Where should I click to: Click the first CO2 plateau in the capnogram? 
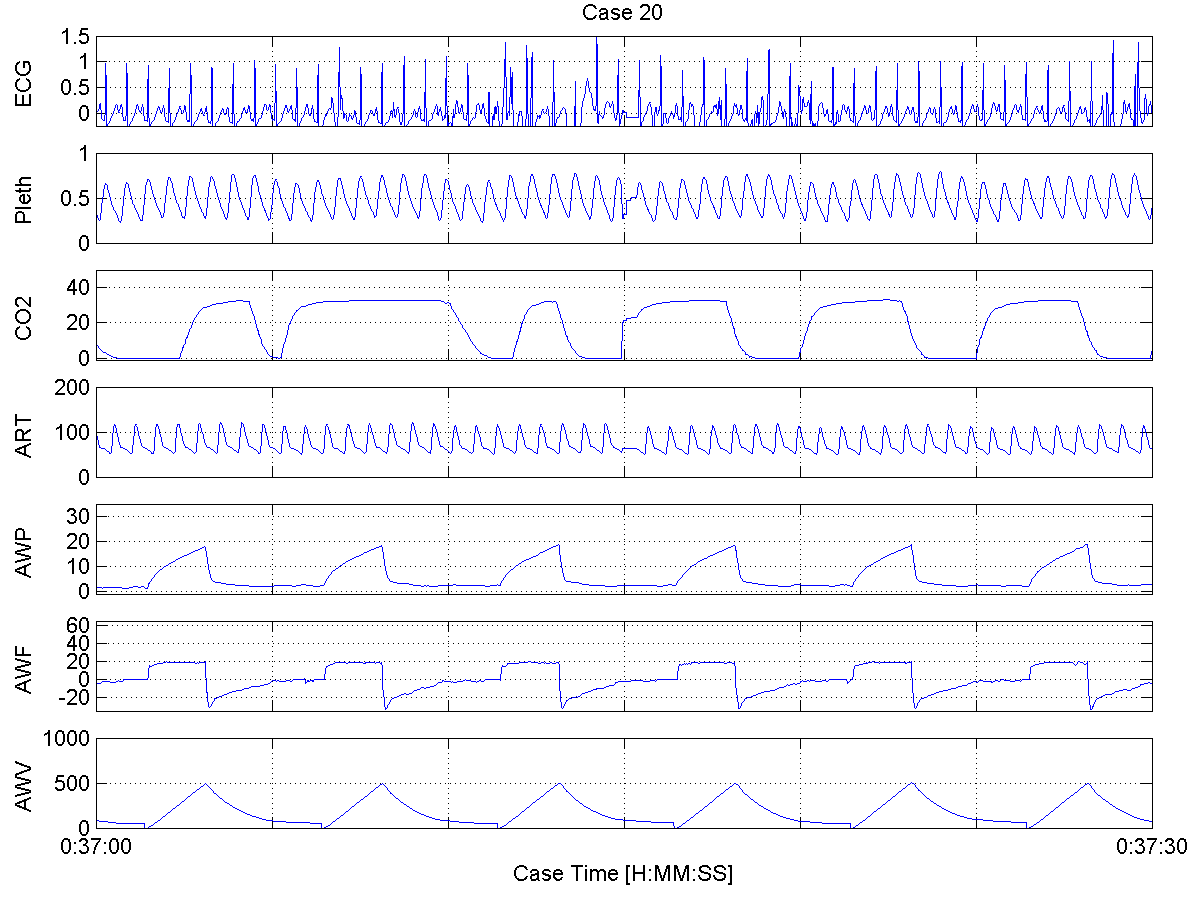(226, 303)
